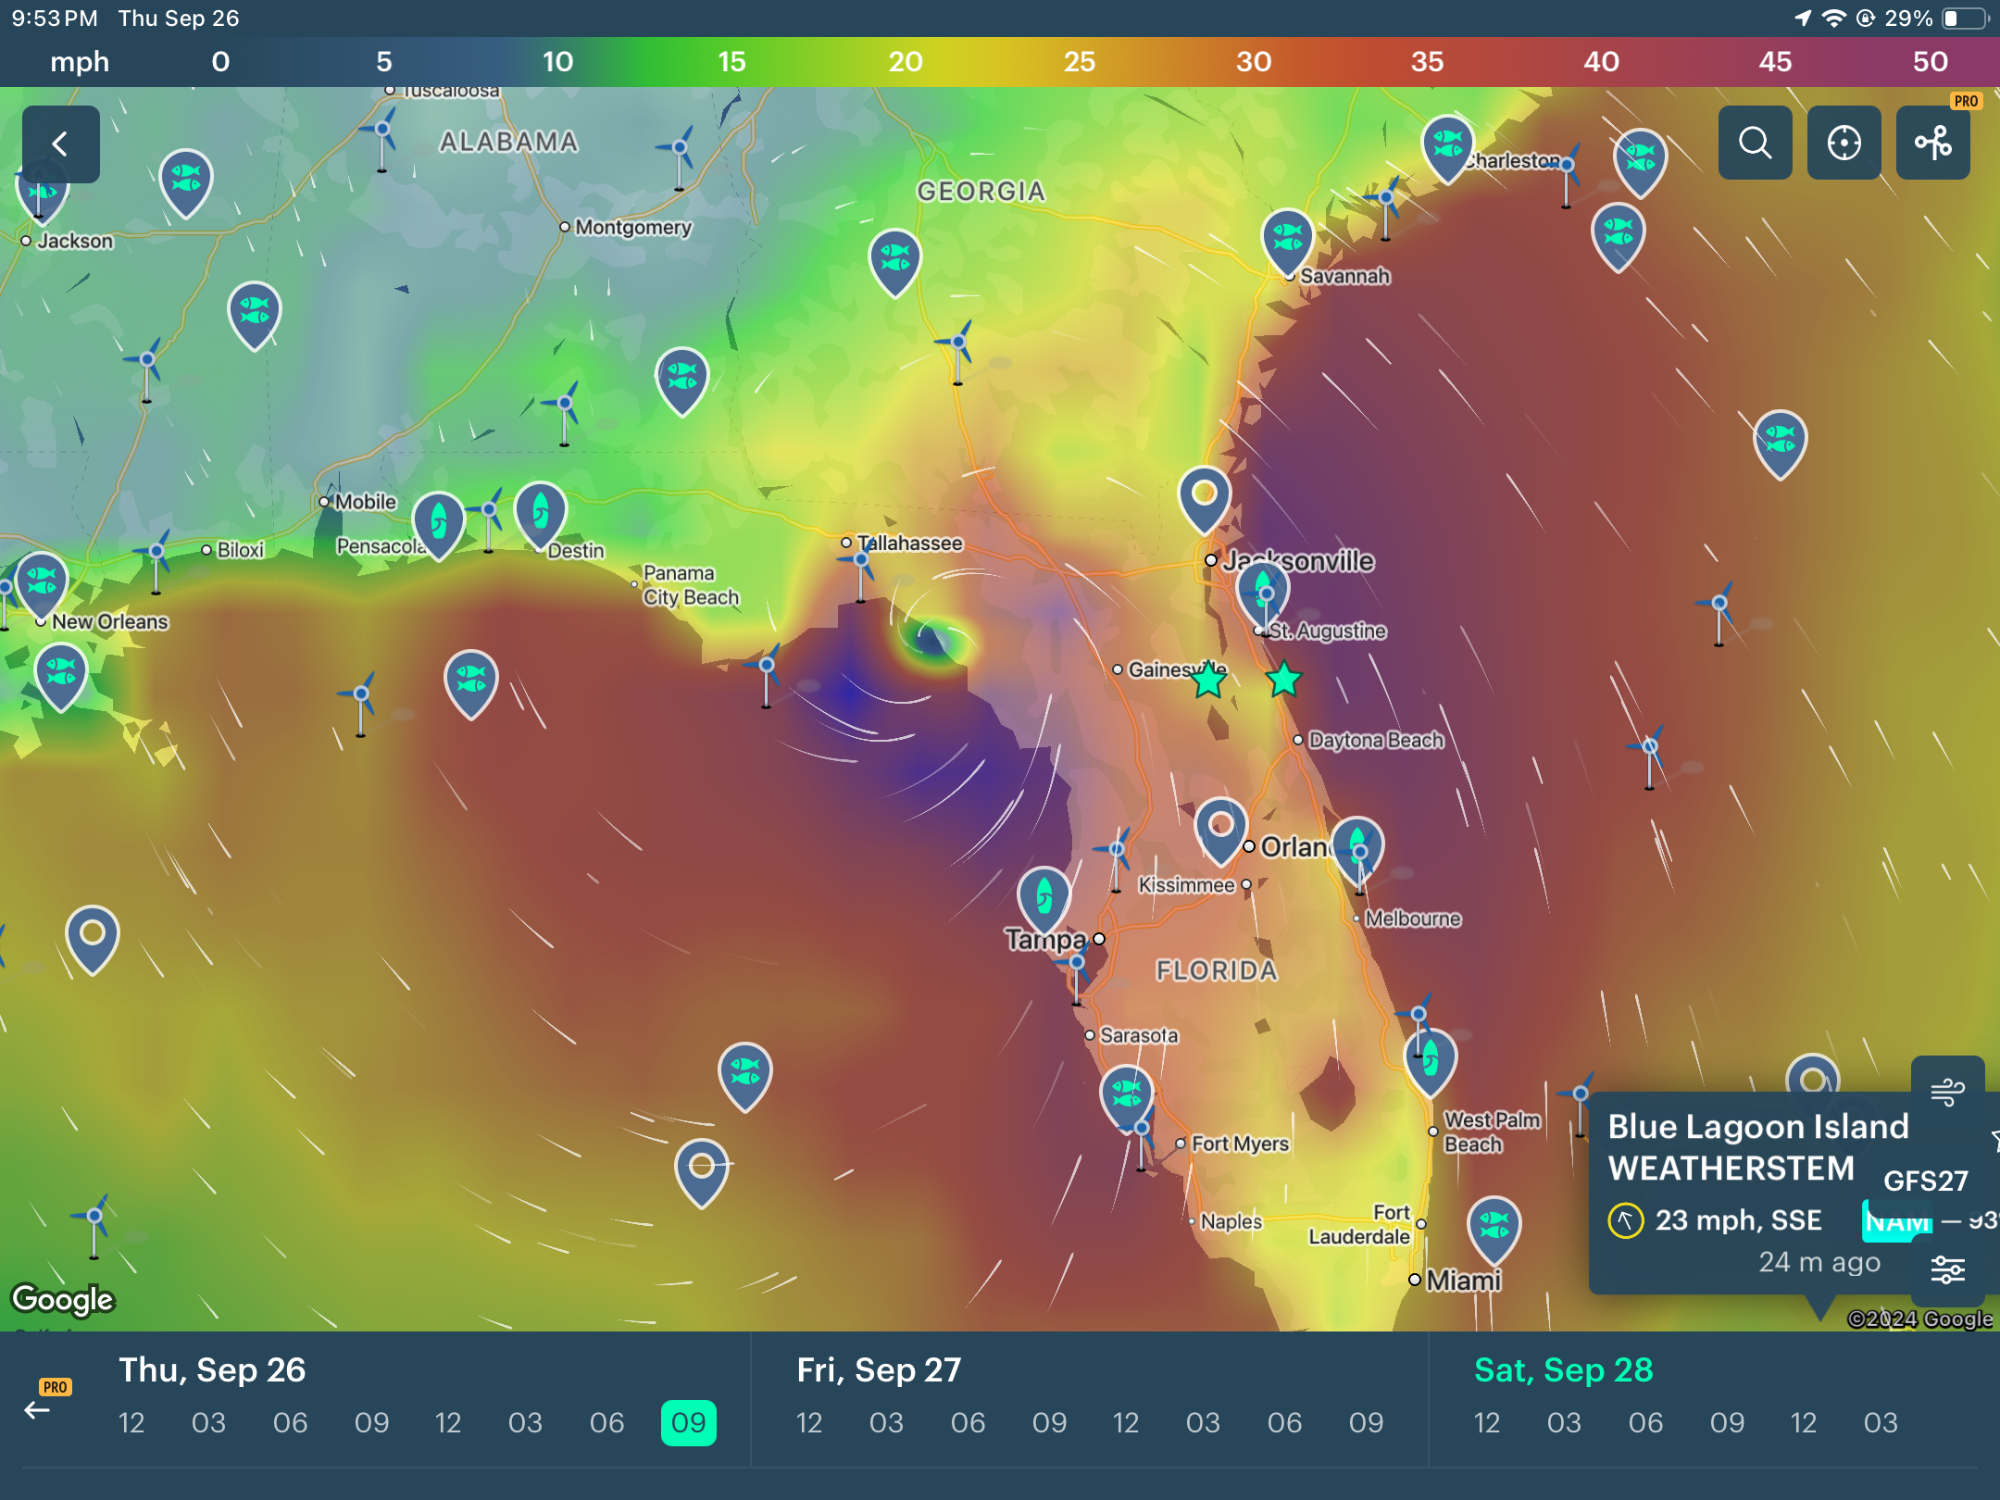
Task: Open fishing spot pin near Savannah
Action: click(x=1287, y=242)
